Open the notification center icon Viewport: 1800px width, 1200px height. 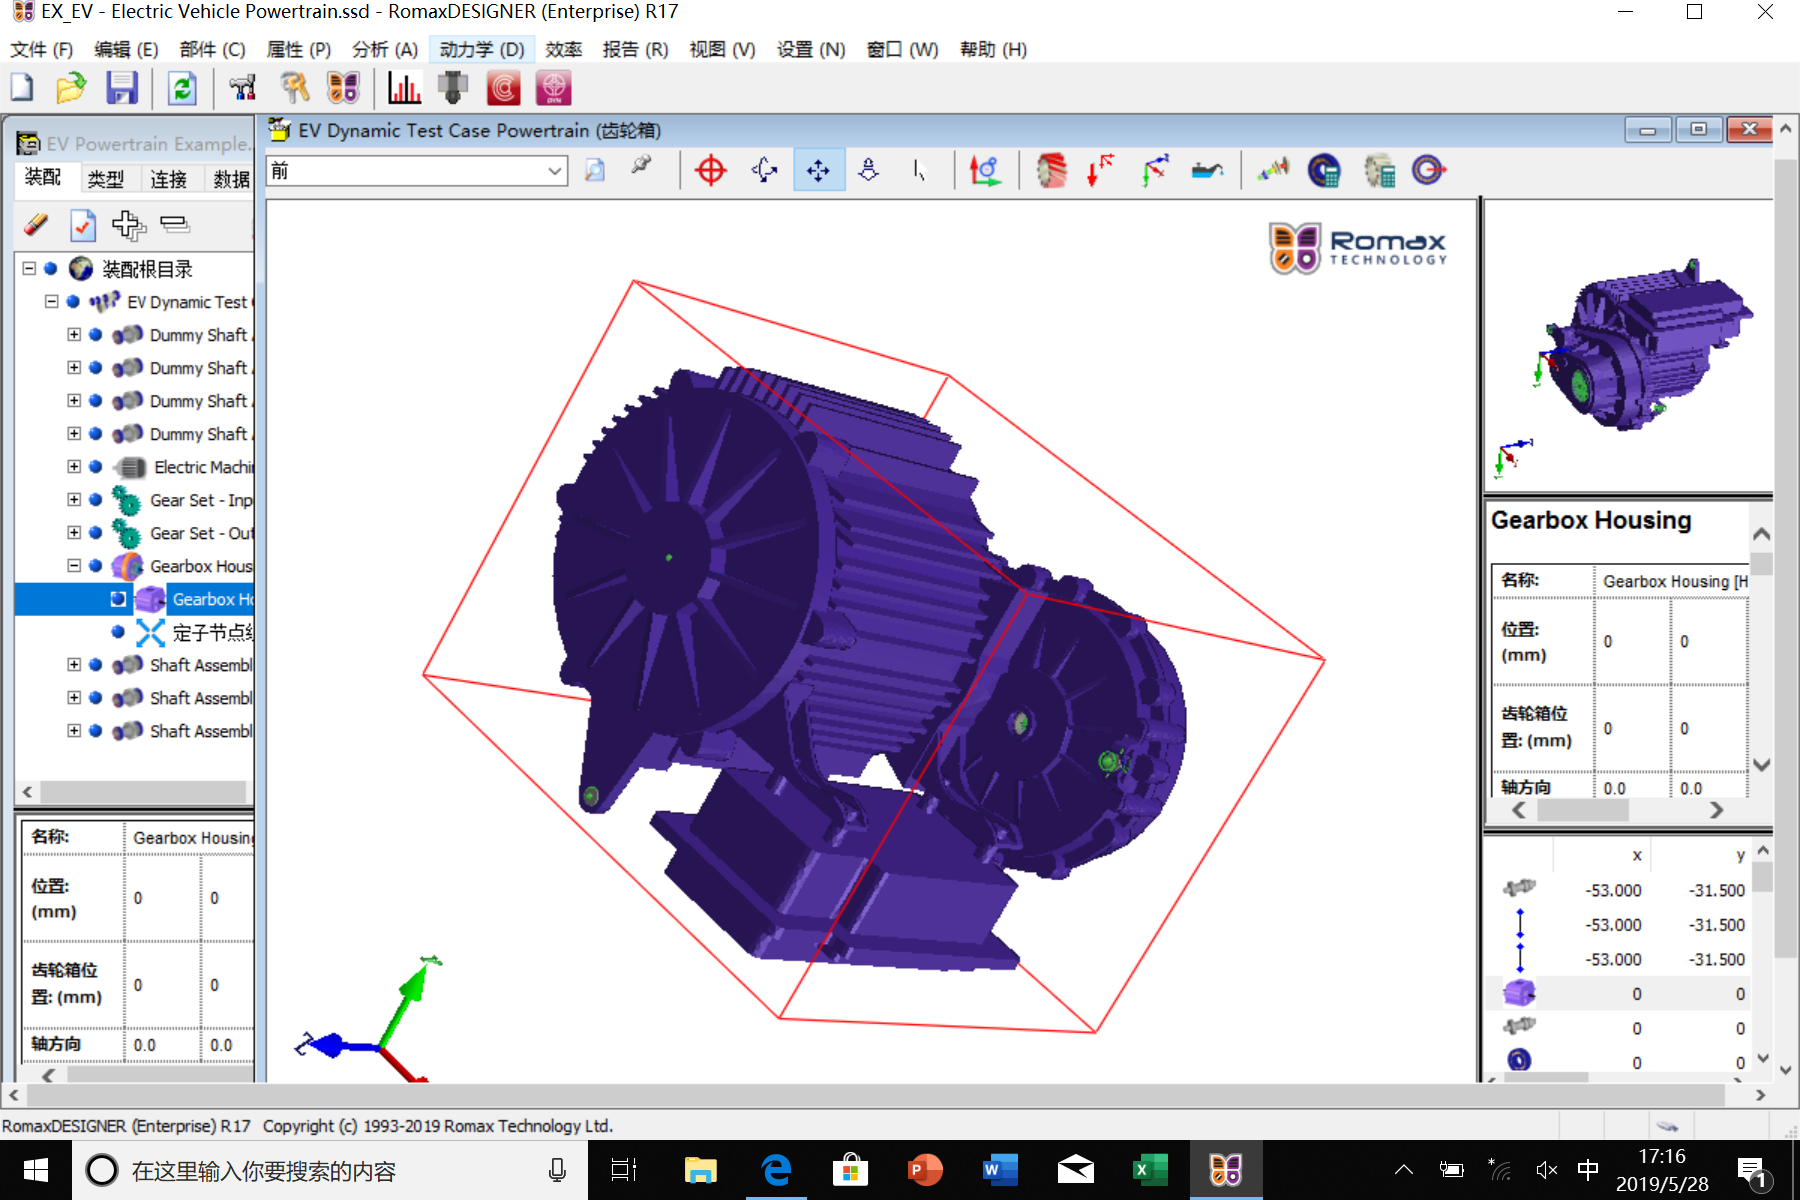click(x=1753, y=1171)
